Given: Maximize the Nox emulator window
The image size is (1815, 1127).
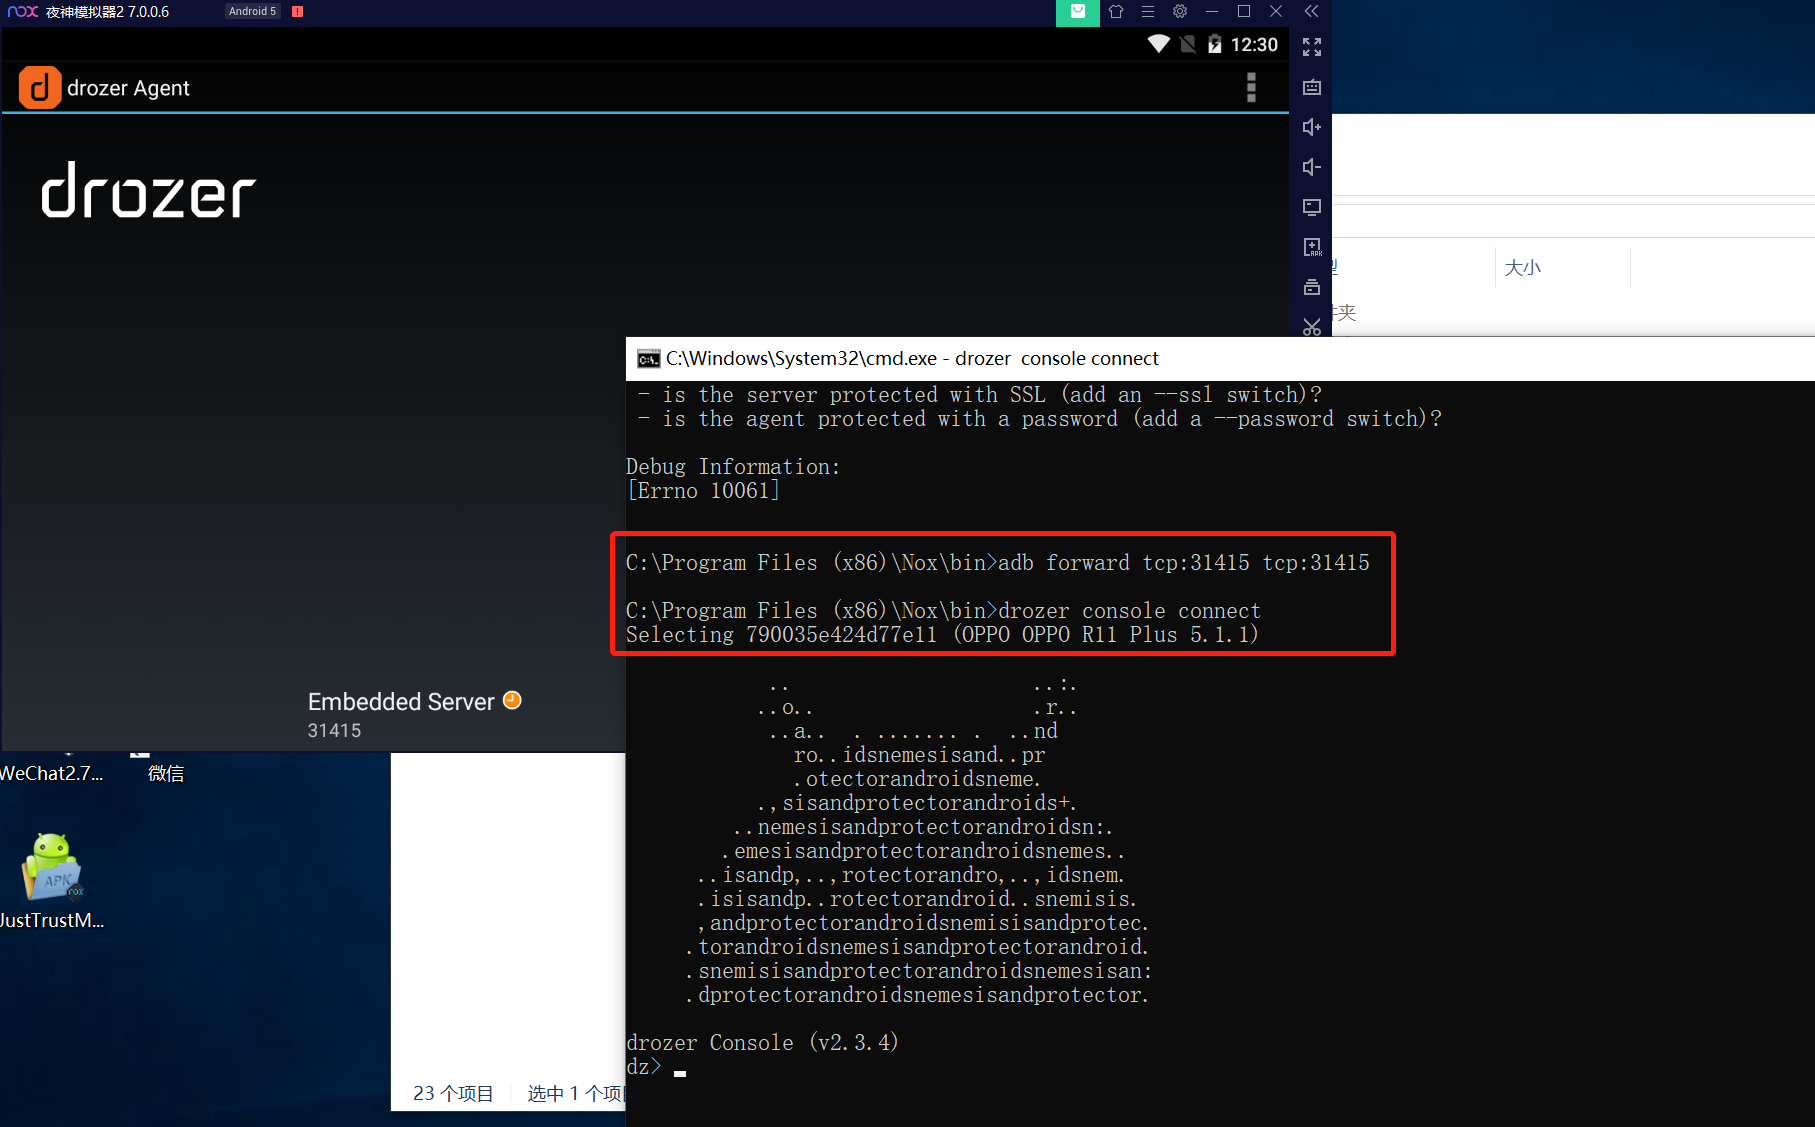Looking at the screenshot, I should point(1244,12).
